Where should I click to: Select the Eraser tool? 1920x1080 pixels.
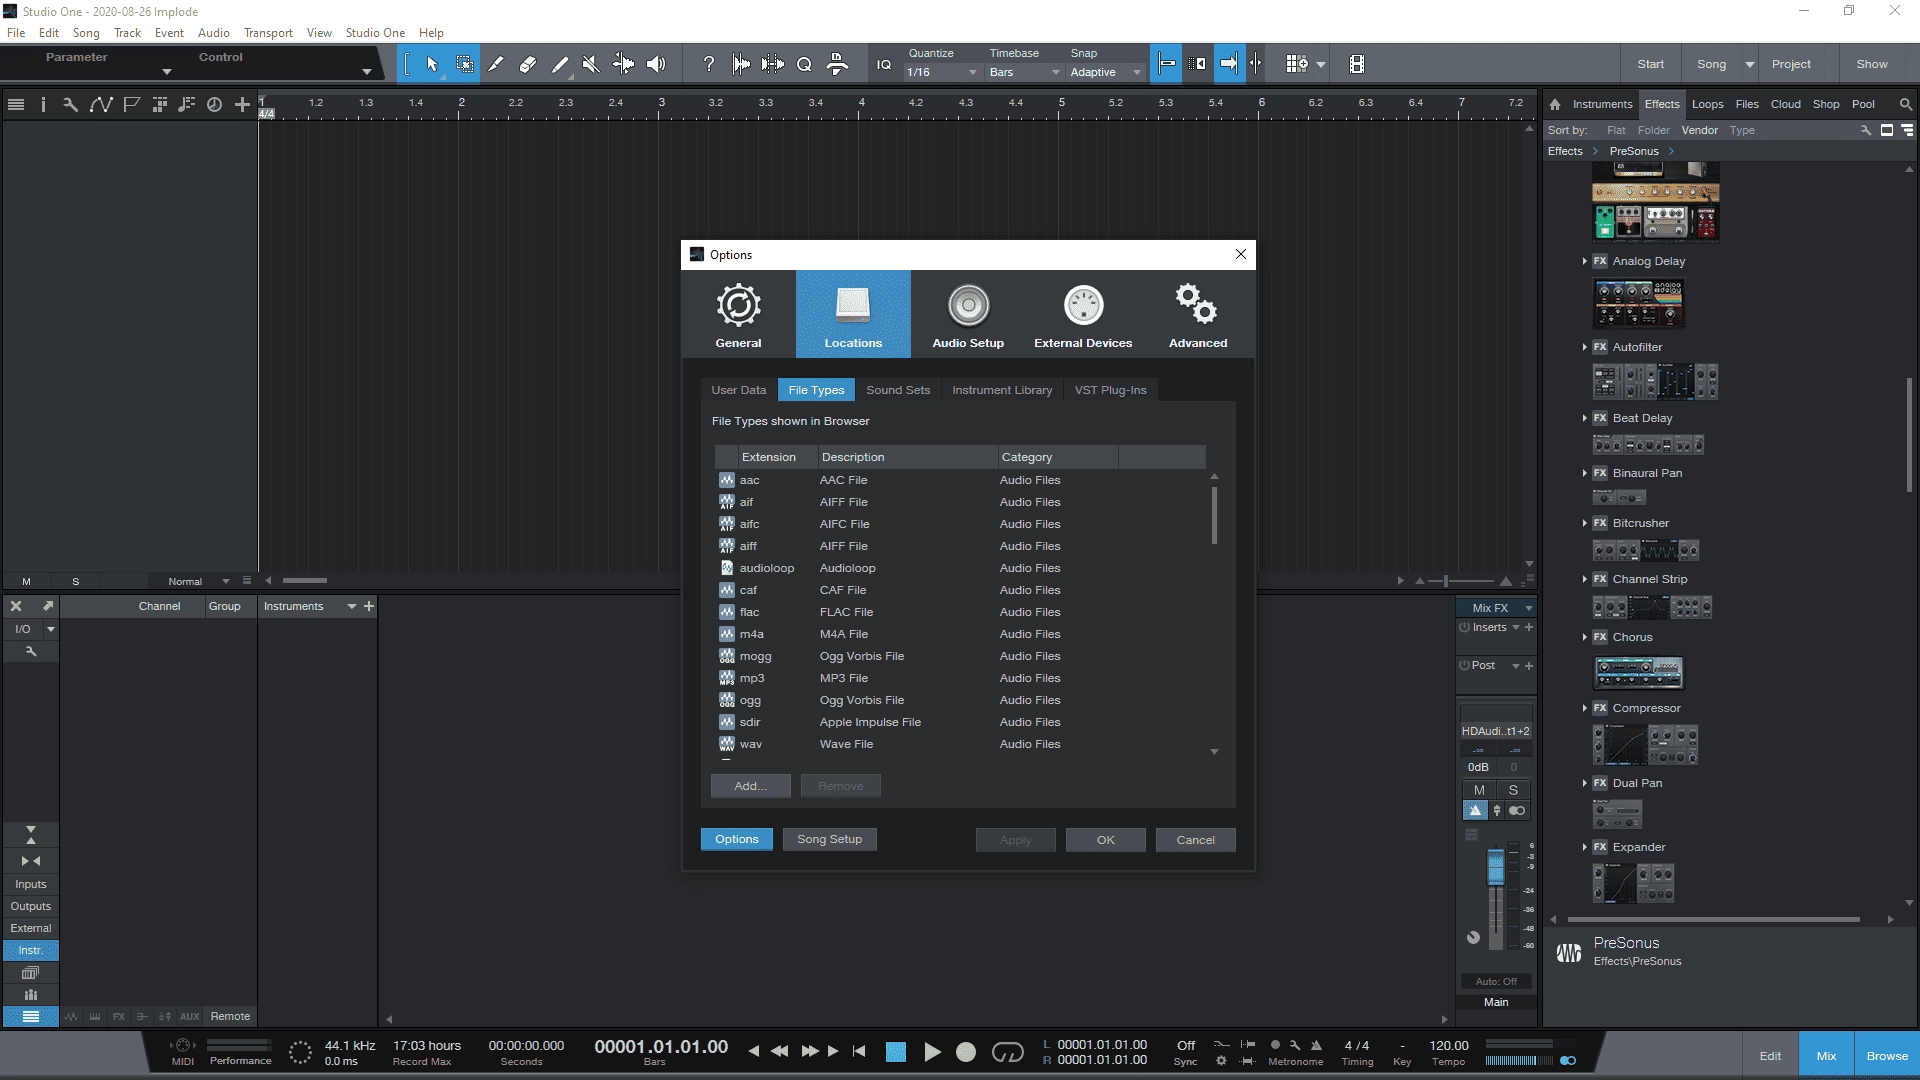pos(528,64)
